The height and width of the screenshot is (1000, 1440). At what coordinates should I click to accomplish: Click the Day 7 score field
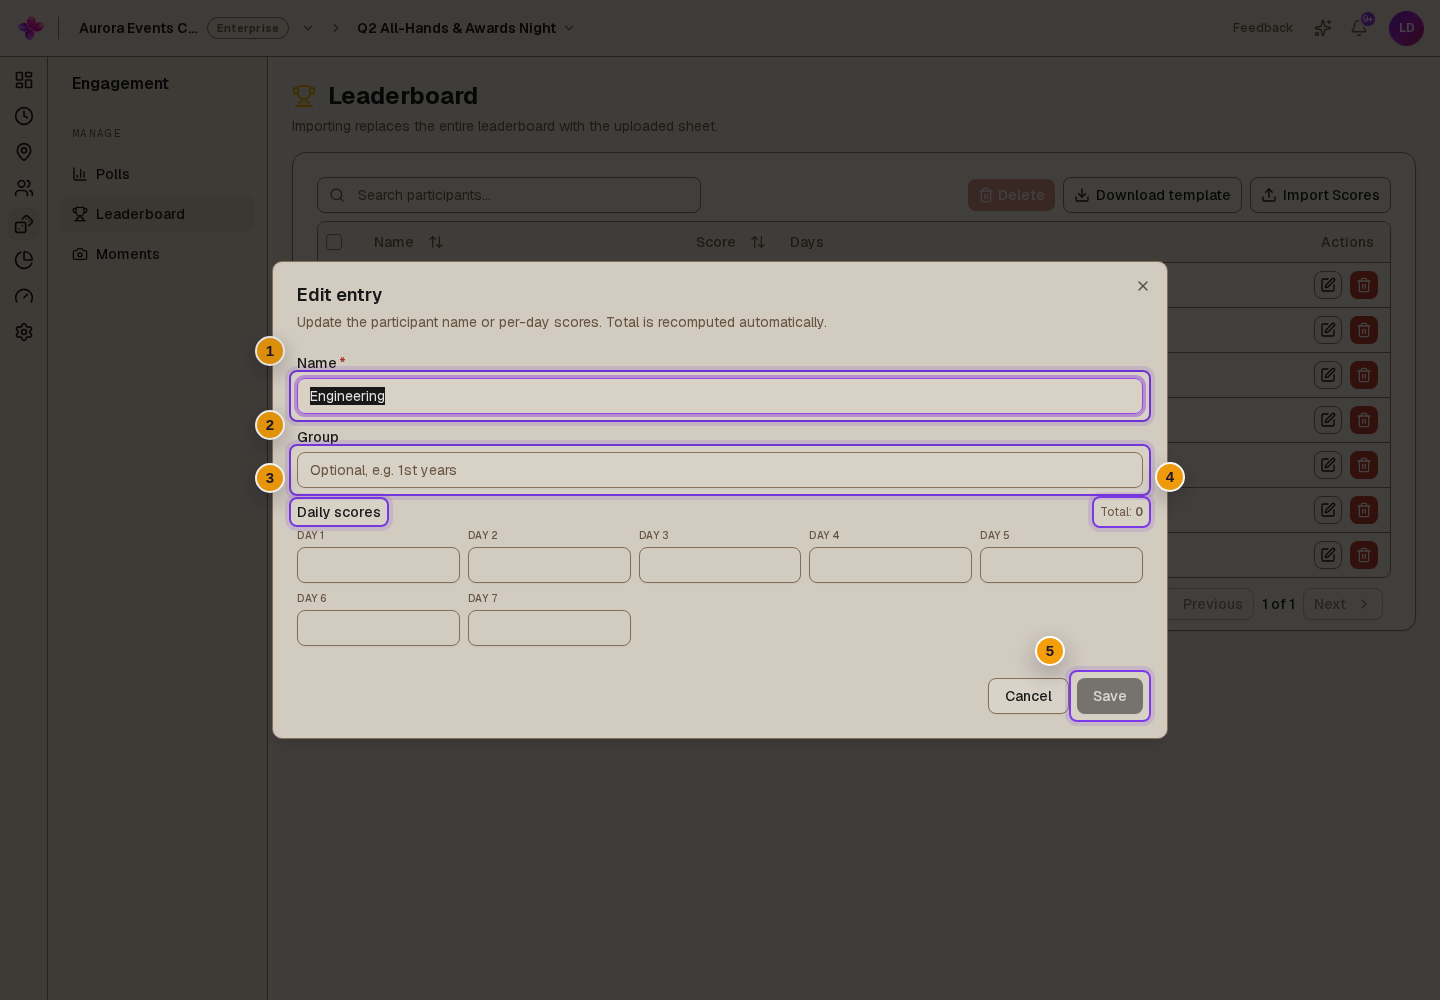[x=549, y=628]
